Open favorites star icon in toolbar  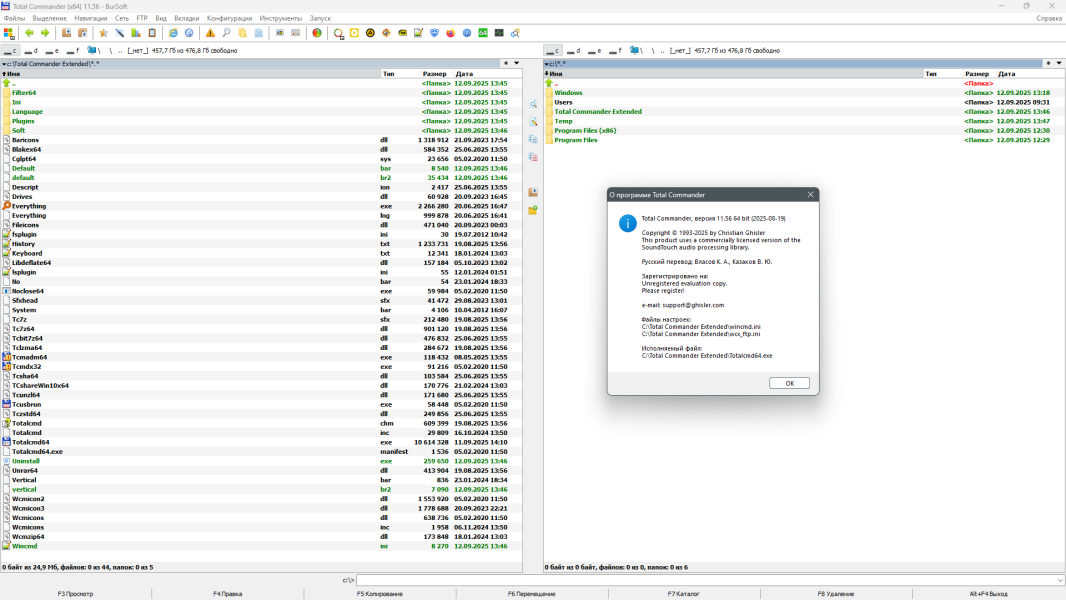pyautogui.click(x=103, y=33)
